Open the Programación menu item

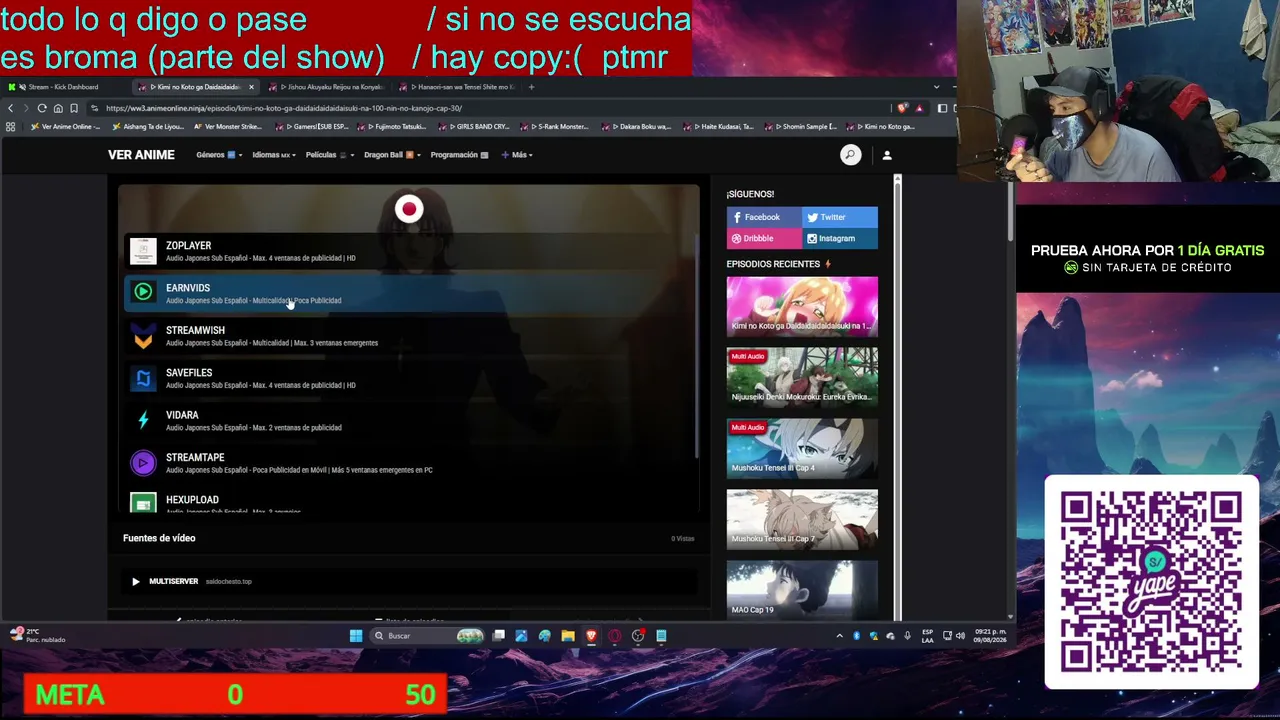(459, 155)
